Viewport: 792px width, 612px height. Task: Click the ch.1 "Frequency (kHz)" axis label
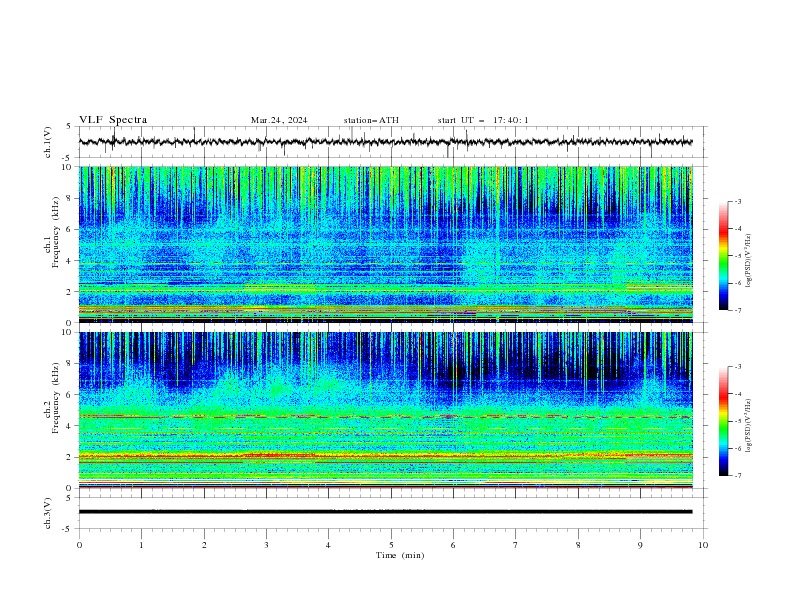coord(56,233)
